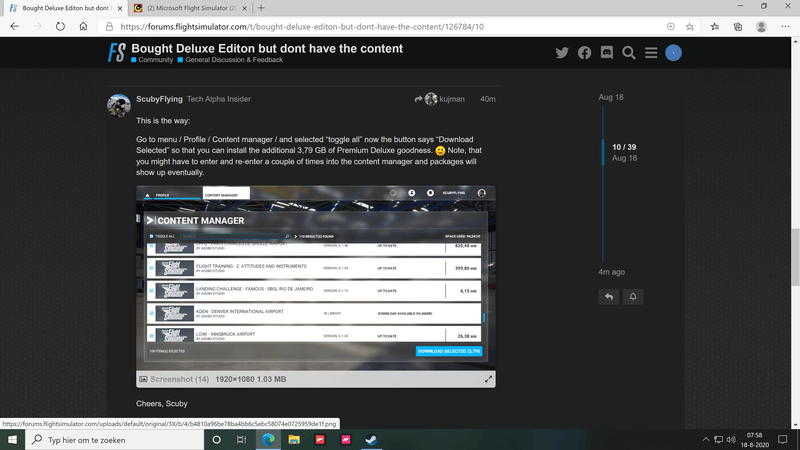Open the Content Manager screenshot image
The width and height of the screenshot is (800, 450).
pos(315,278)
